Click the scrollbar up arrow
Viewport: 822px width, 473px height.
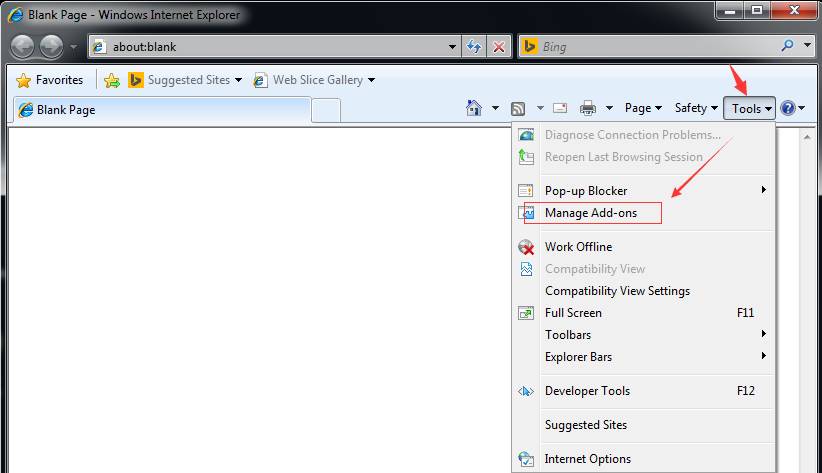[807, 136]
